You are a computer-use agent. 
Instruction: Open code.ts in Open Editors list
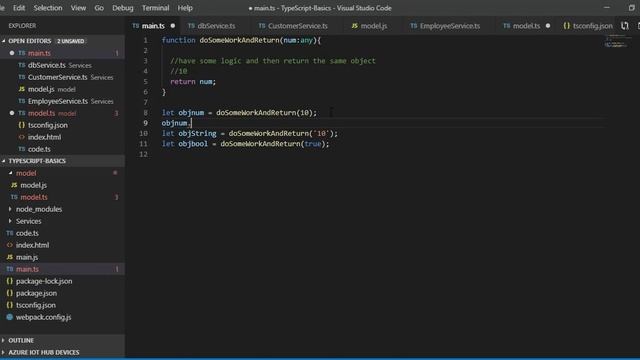click(x=62, y=149)
